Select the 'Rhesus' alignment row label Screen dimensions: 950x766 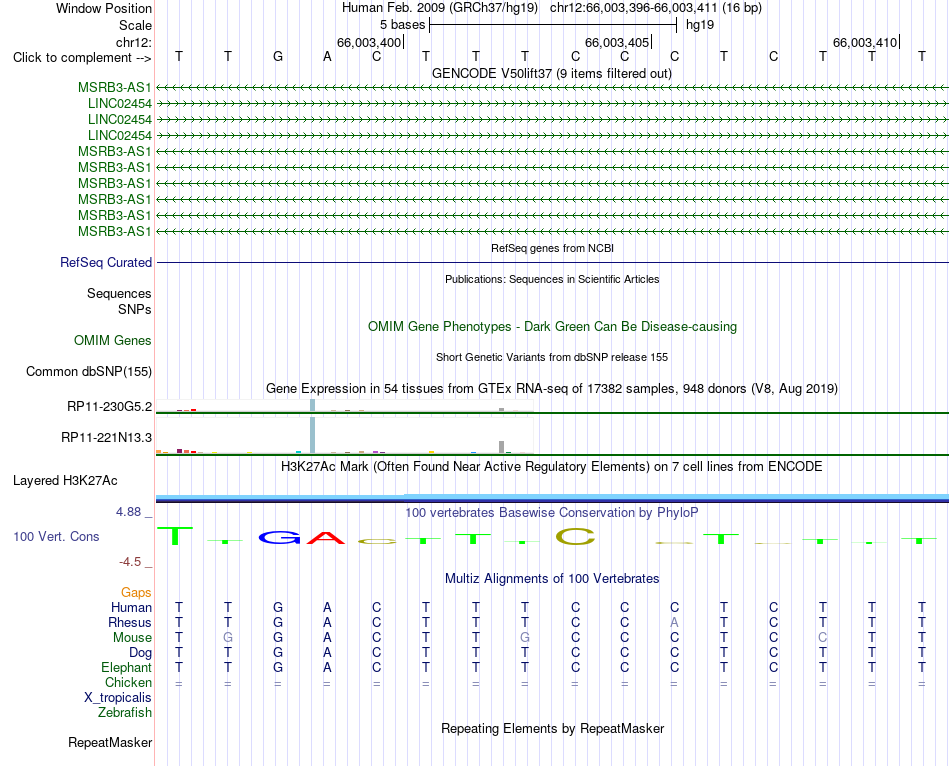(x=130, y=622)
